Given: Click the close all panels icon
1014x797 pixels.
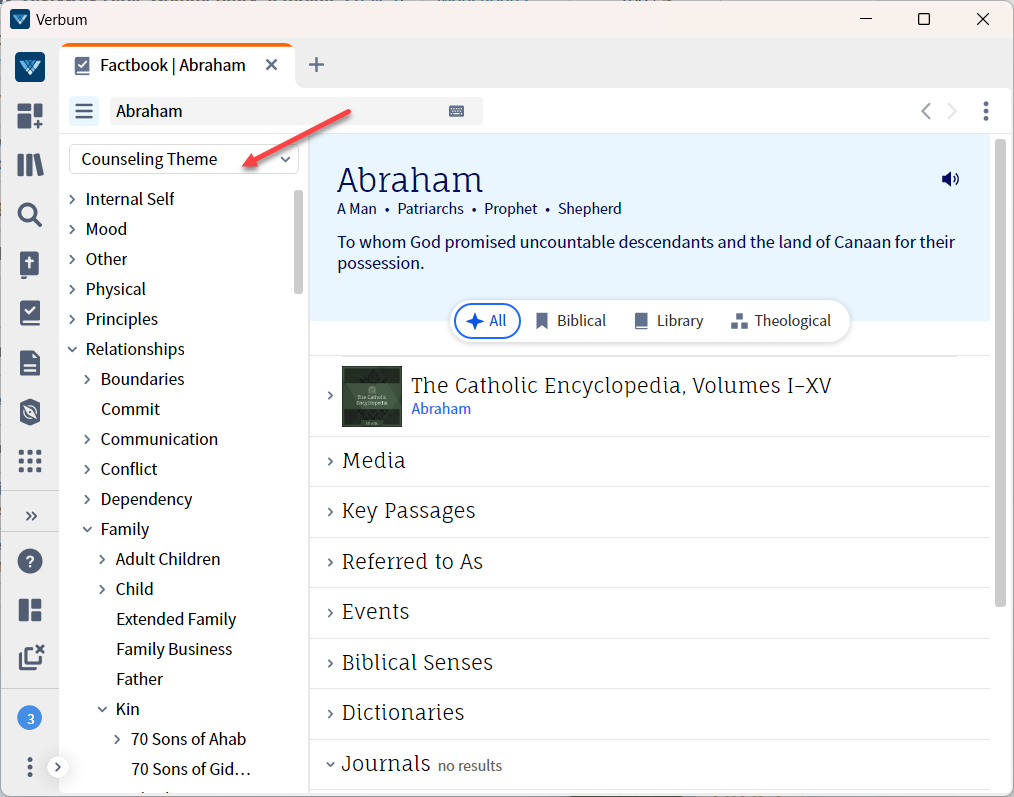Looking at the screenshot, I should click(x=31, y=657).
